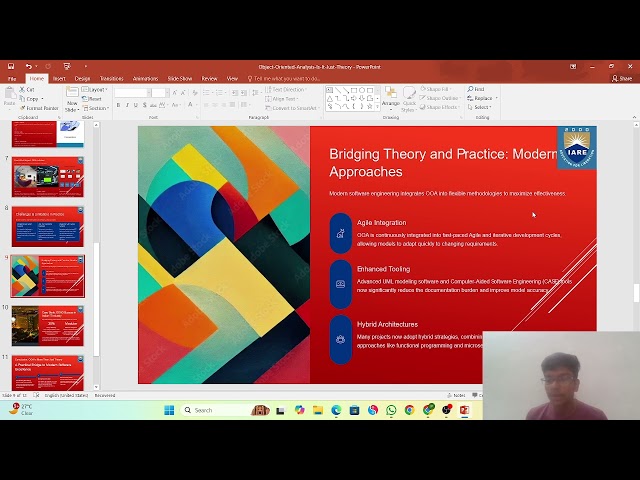Select slide 10 thumbnail
640x480 pixels.
click(x=48, y=326)
